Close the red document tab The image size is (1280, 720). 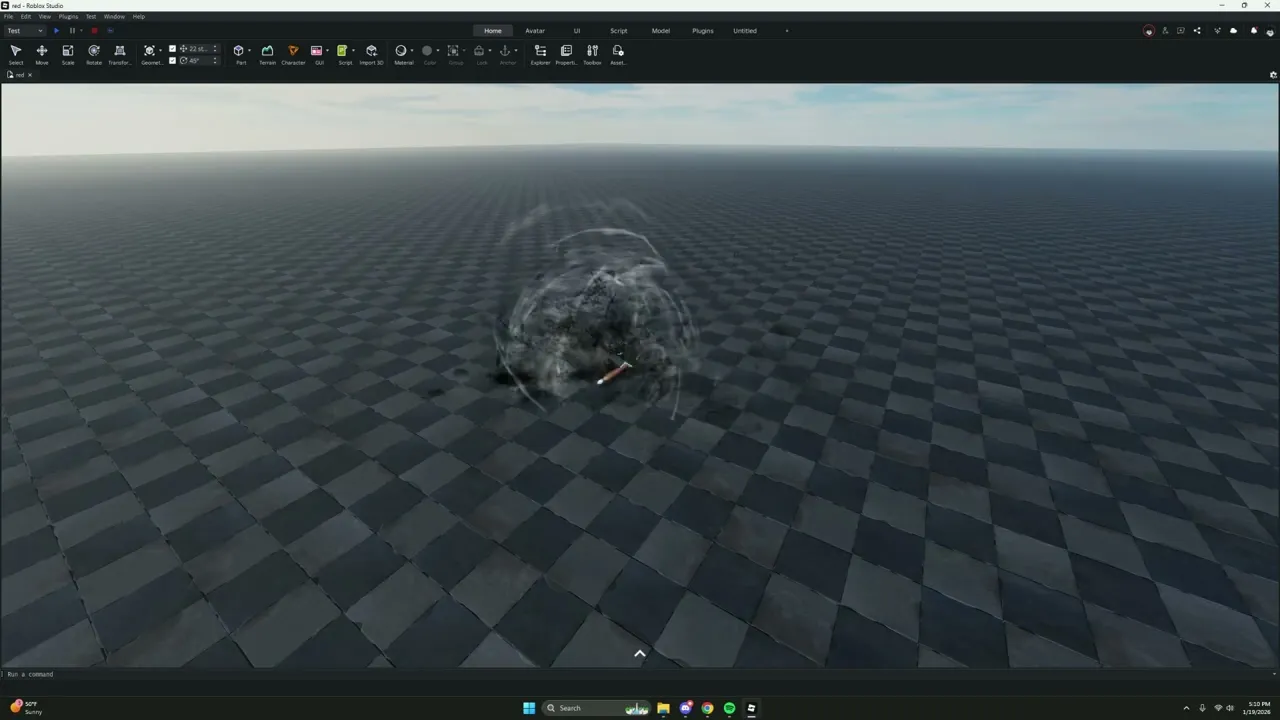[x=30, y=75]
